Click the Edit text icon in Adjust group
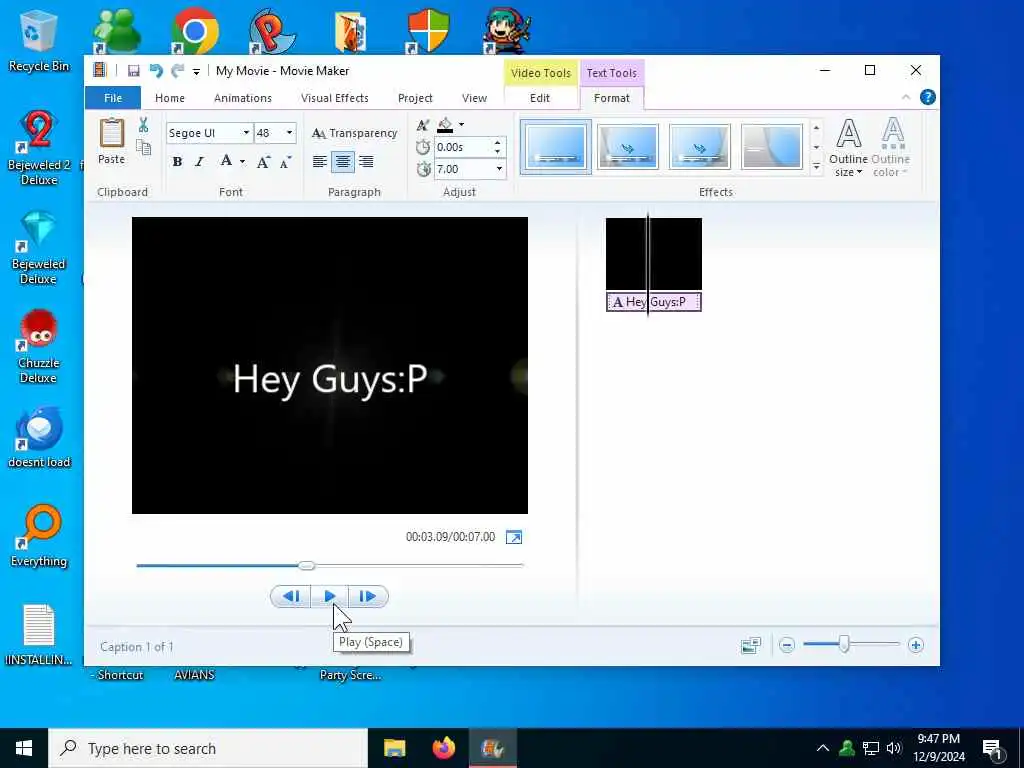Screen dimensions: 1024x768 (423, 125)
